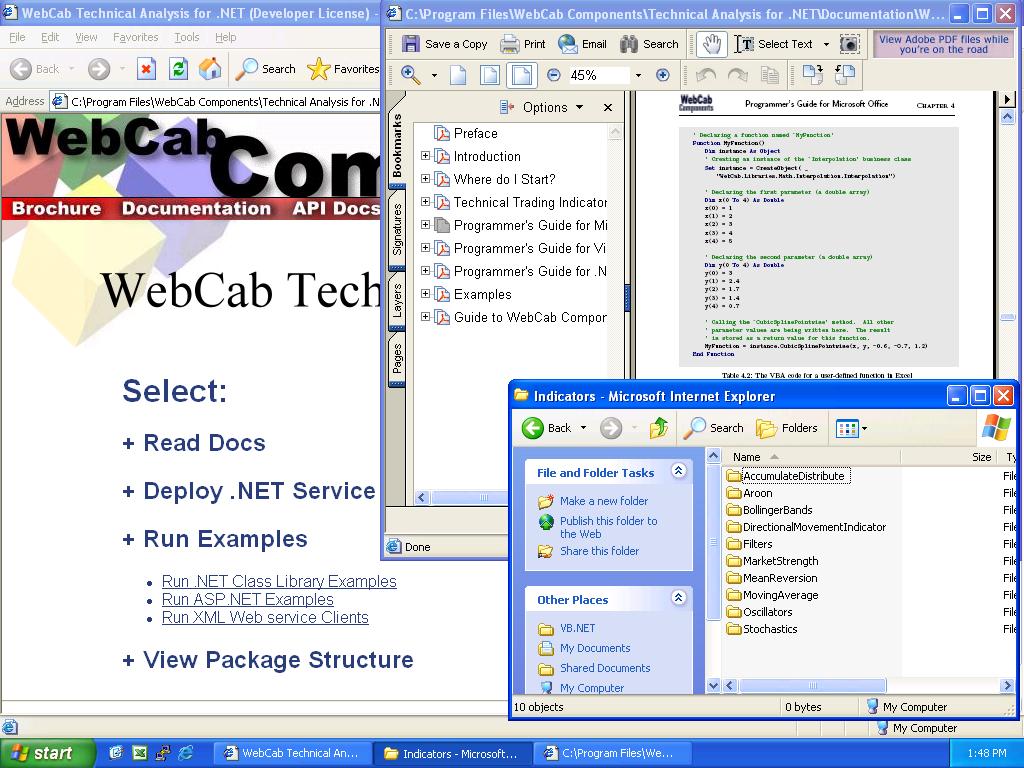Expand the Examples bookmark
This screenshot has height=768, width=1024.
coord(425,294)
